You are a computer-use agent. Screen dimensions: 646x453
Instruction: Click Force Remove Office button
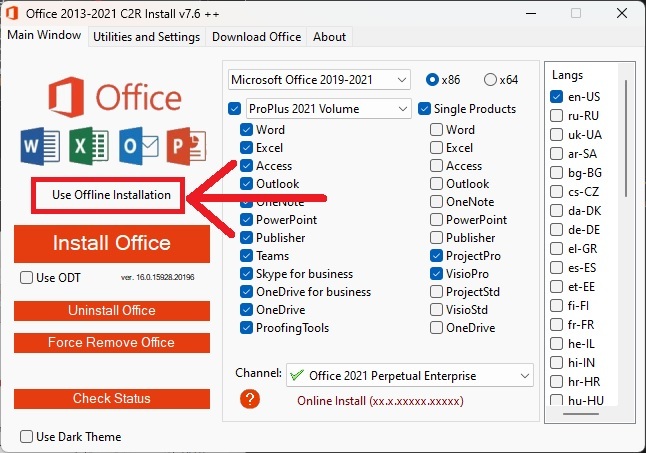click(x=112, y=343)
